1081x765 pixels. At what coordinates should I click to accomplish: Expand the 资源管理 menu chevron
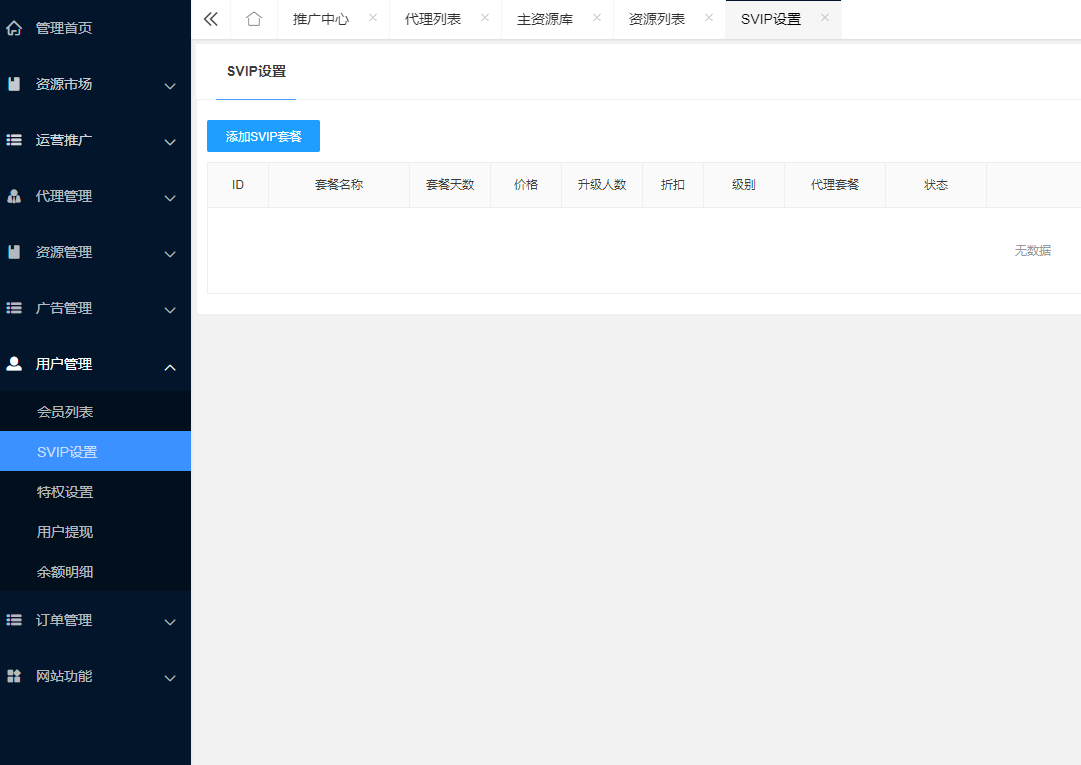(170, 254)
